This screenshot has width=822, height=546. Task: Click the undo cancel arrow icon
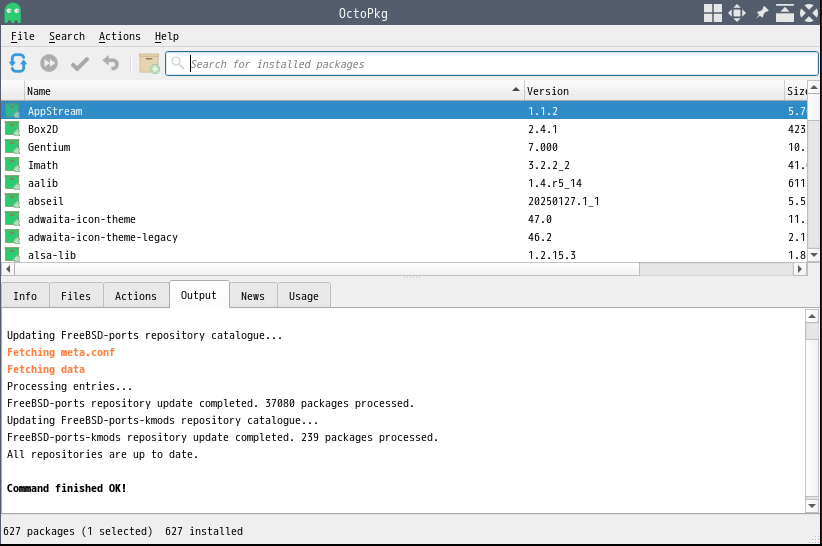[111, 63]
